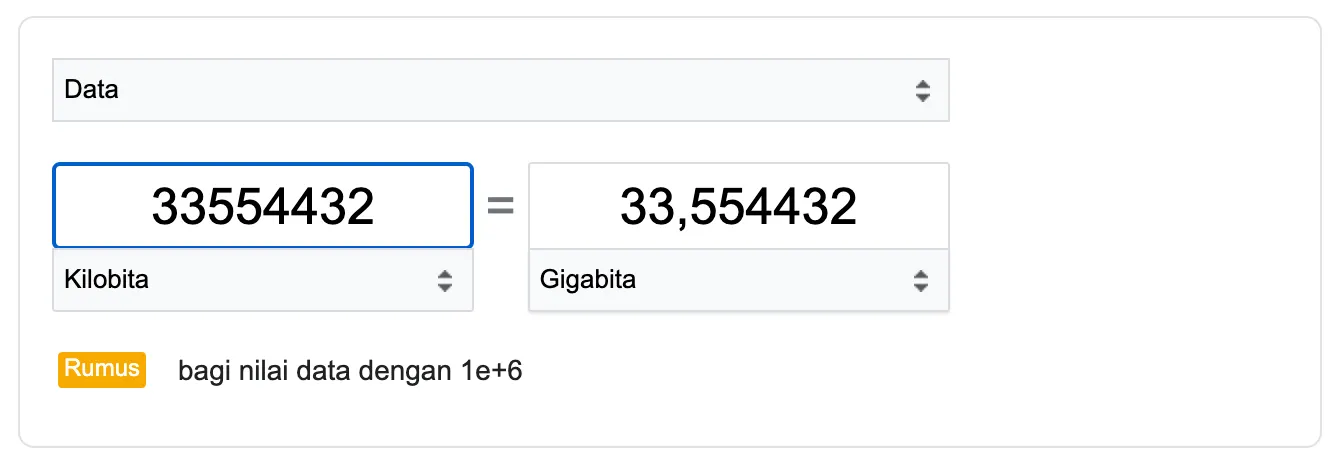This screenshot has height=462, width=1340.
Task: Click the down arrow on the Data selector
Action: pos(922,97)
